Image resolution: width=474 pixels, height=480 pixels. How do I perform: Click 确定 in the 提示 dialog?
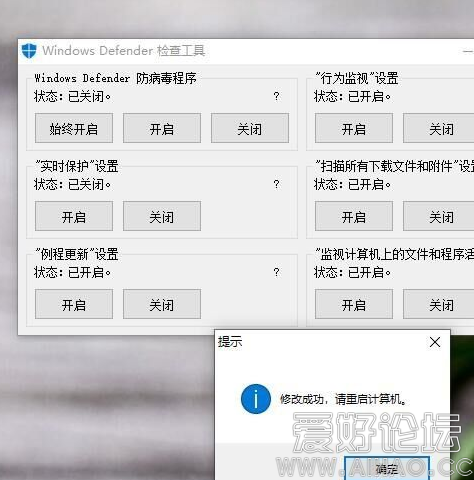tap(387, 468)
